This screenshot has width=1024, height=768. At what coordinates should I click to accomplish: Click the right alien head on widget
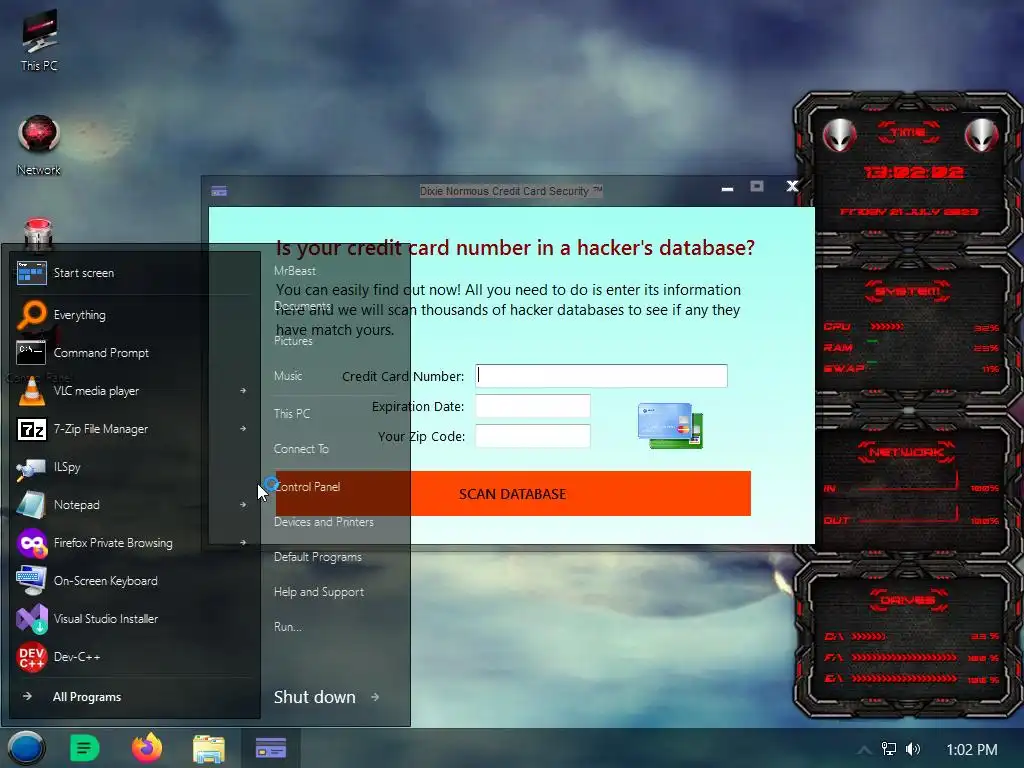tap(981, 135)
